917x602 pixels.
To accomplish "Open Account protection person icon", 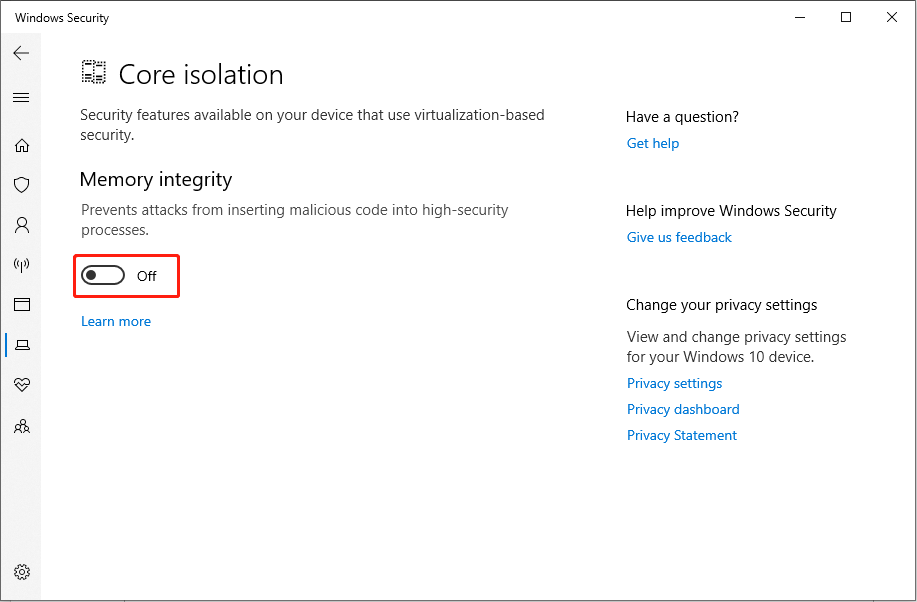I will click(x=21, y=225).
